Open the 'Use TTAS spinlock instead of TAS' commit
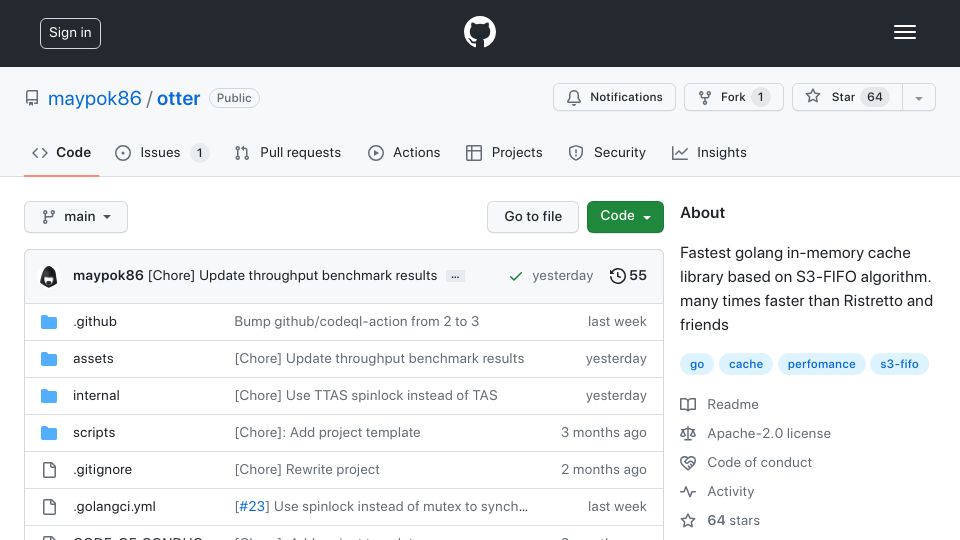The width and height of the screenshot is (960, 540). [x=366, y=396]
